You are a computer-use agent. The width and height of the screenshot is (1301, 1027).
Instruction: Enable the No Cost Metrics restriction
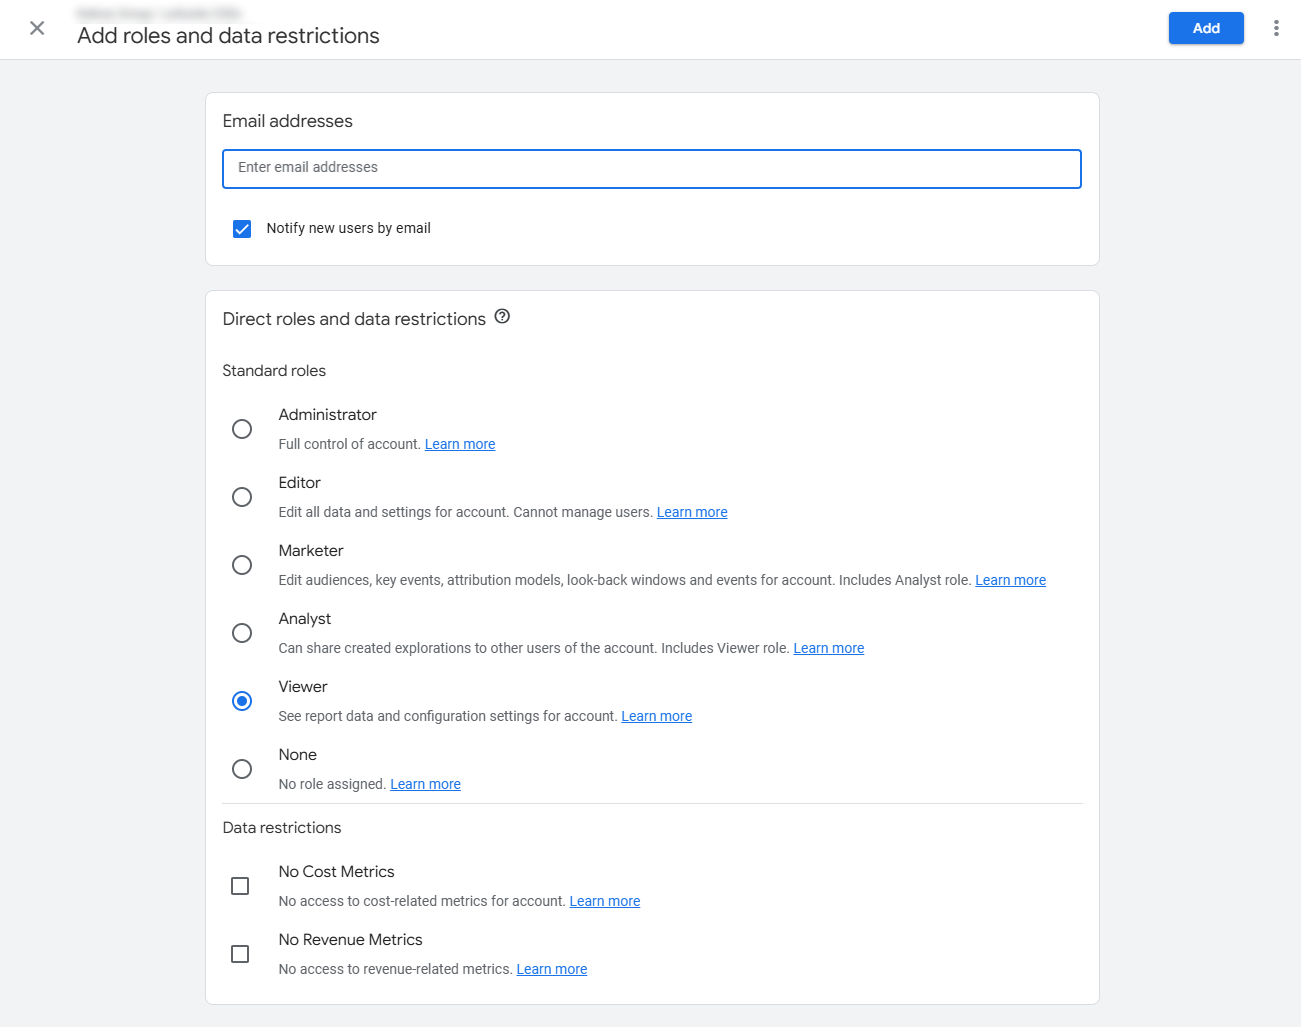(240, 886)
